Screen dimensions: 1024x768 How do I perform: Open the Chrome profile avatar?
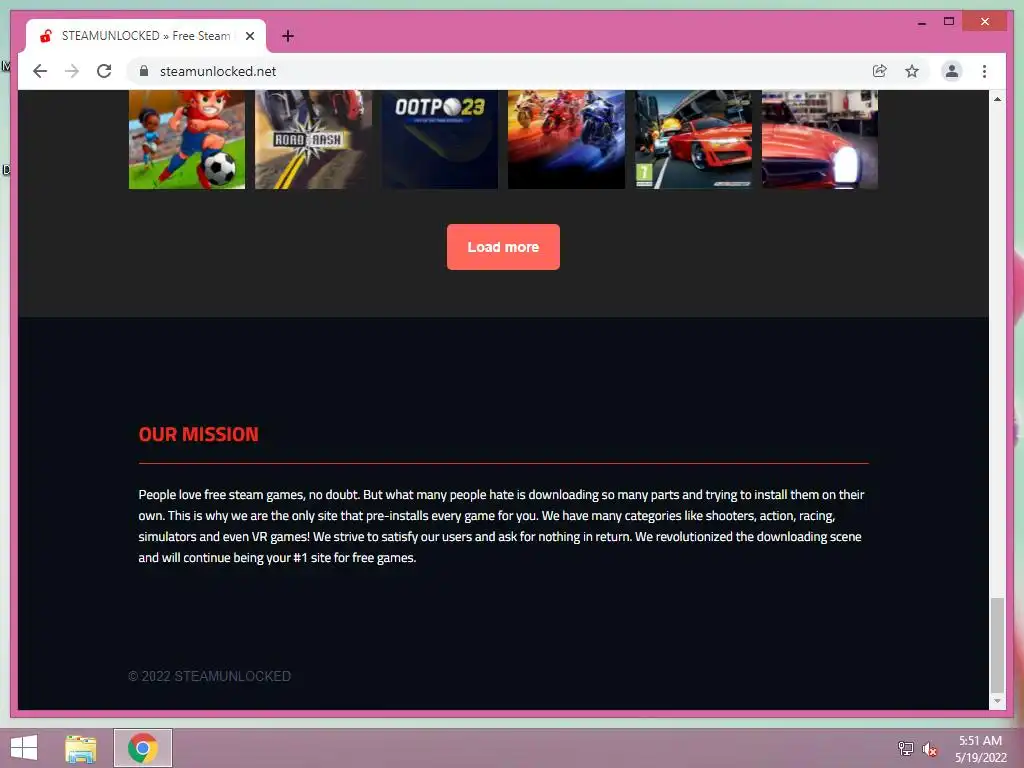click(x=952, y=71)
